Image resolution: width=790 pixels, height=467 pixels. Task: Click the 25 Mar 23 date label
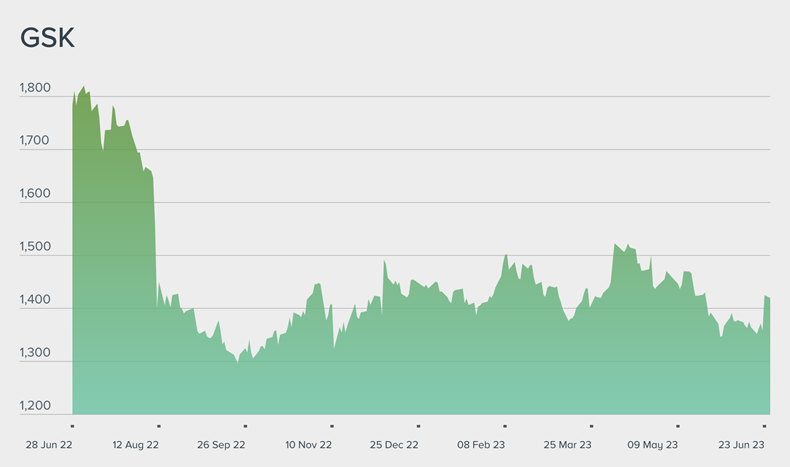(x=568, y=445)
